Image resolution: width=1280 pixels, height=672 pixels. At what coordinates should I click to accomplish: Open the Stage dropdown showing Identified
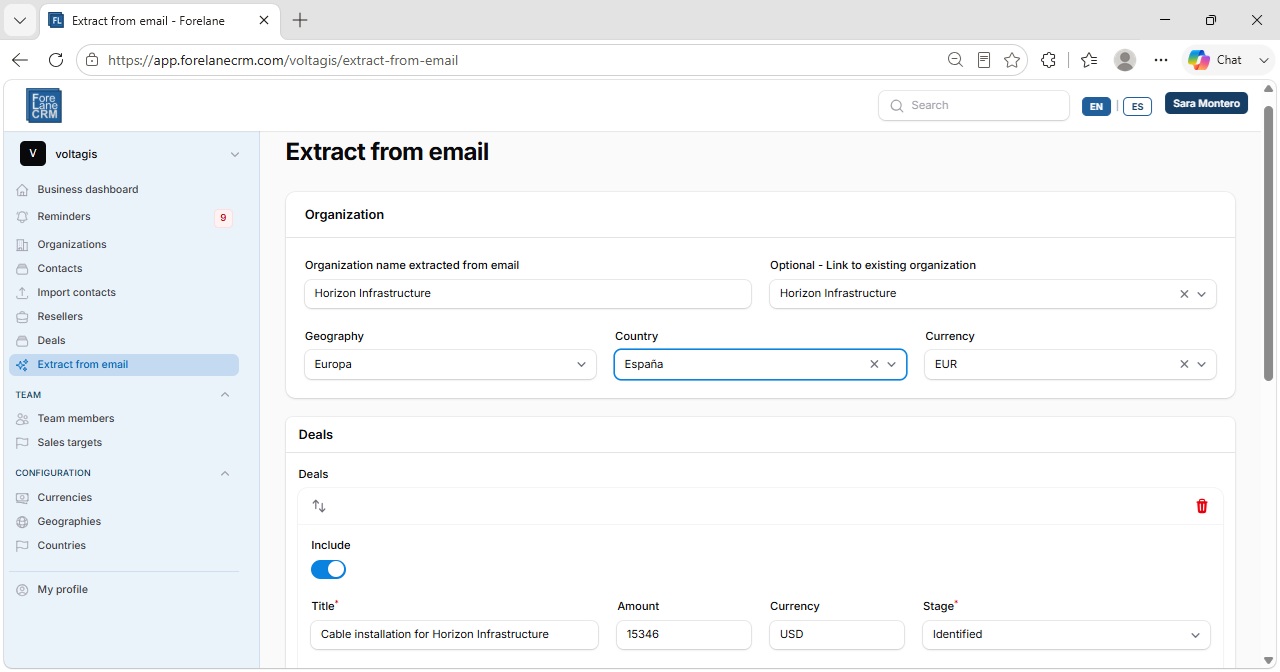click(1066, 634)
